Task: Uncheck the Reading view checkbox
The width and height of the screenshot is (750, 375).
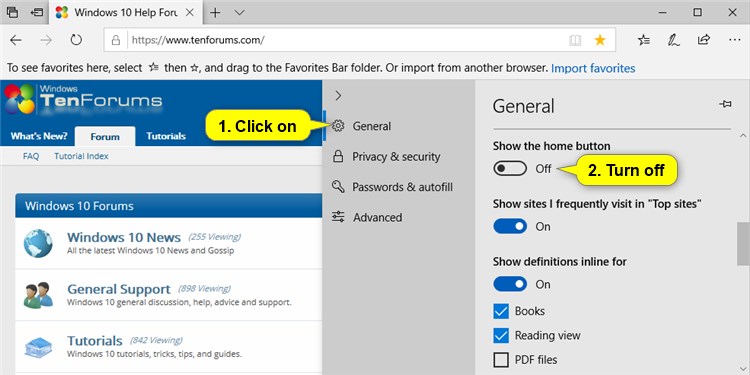Action: pyautogui.click(x=501, y=336)
